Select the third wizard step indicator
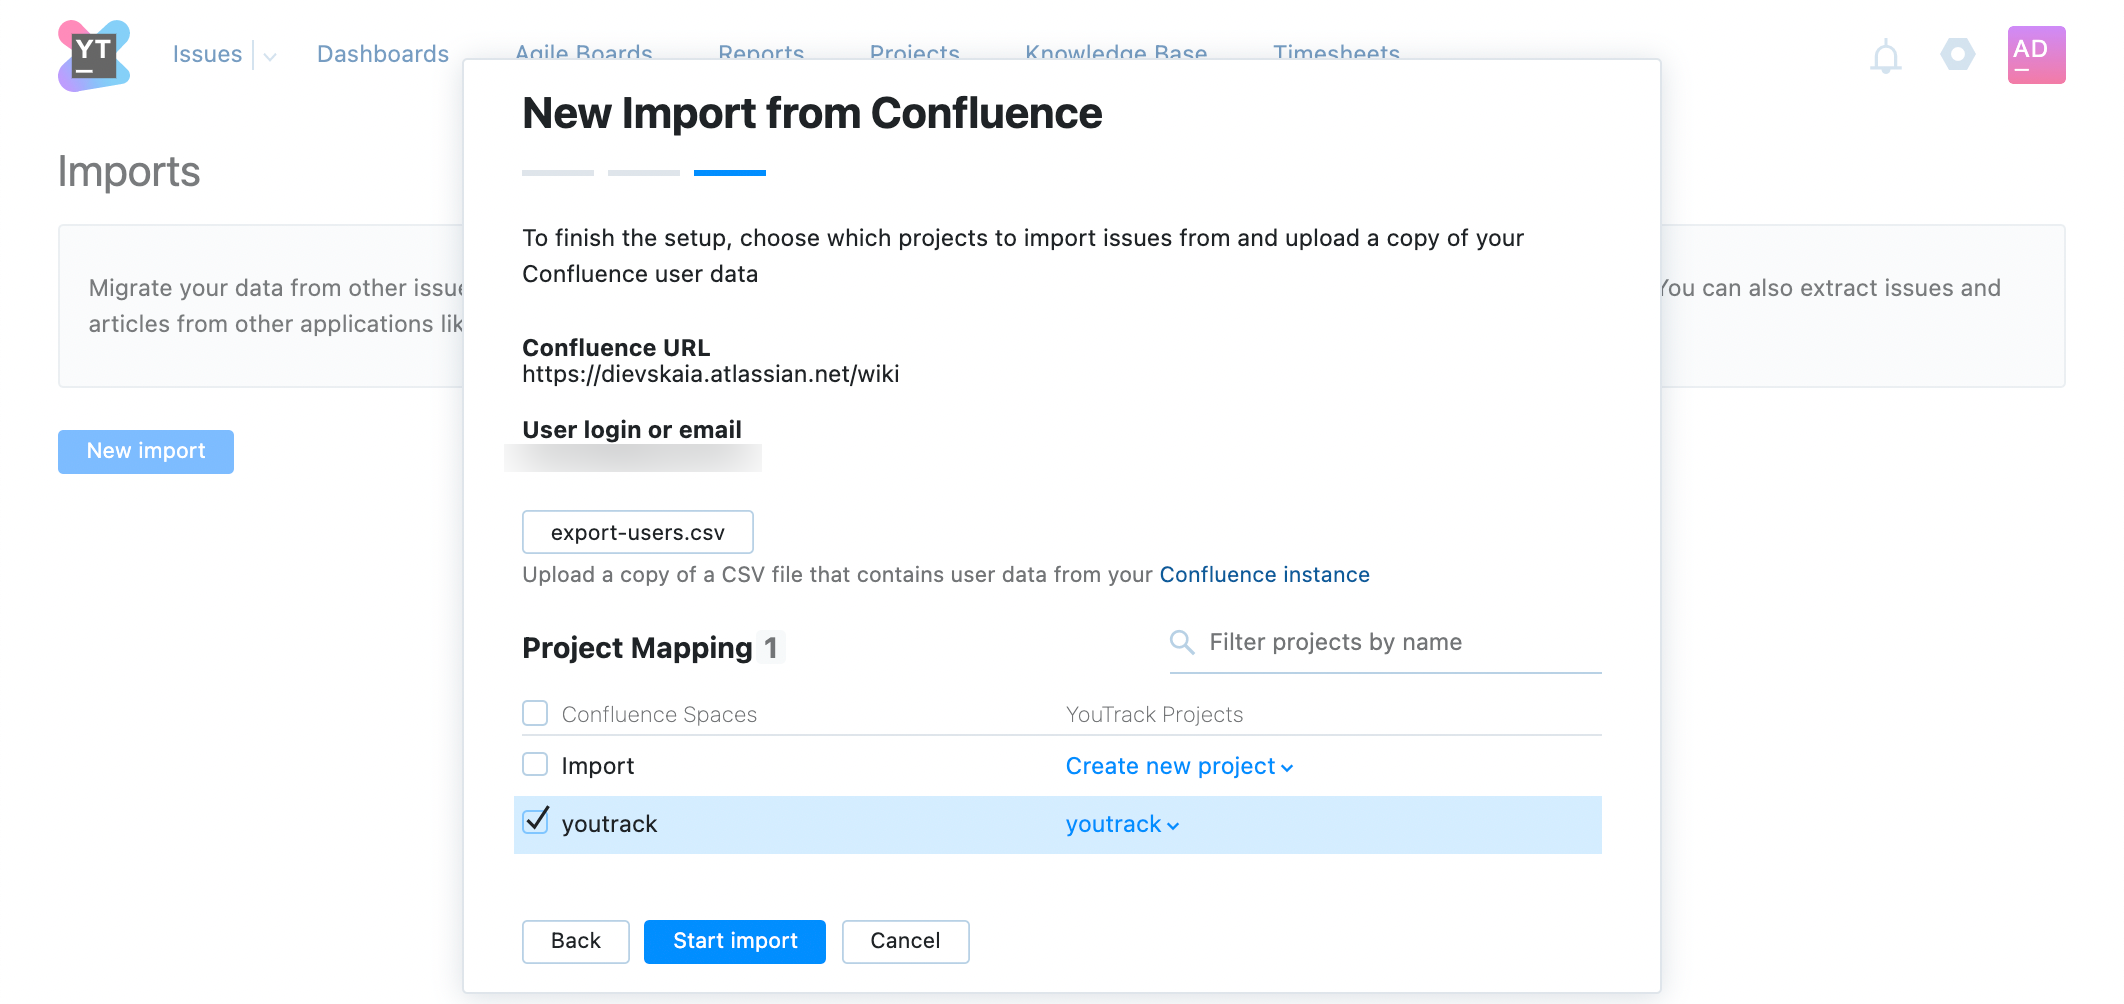The image size is (2124, 1004). click(730, 173)
